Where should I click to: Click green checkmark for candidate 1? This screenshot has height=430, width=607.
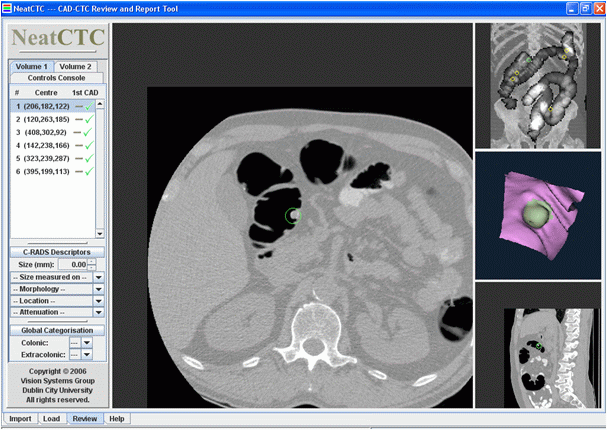(x=89, y=106)
